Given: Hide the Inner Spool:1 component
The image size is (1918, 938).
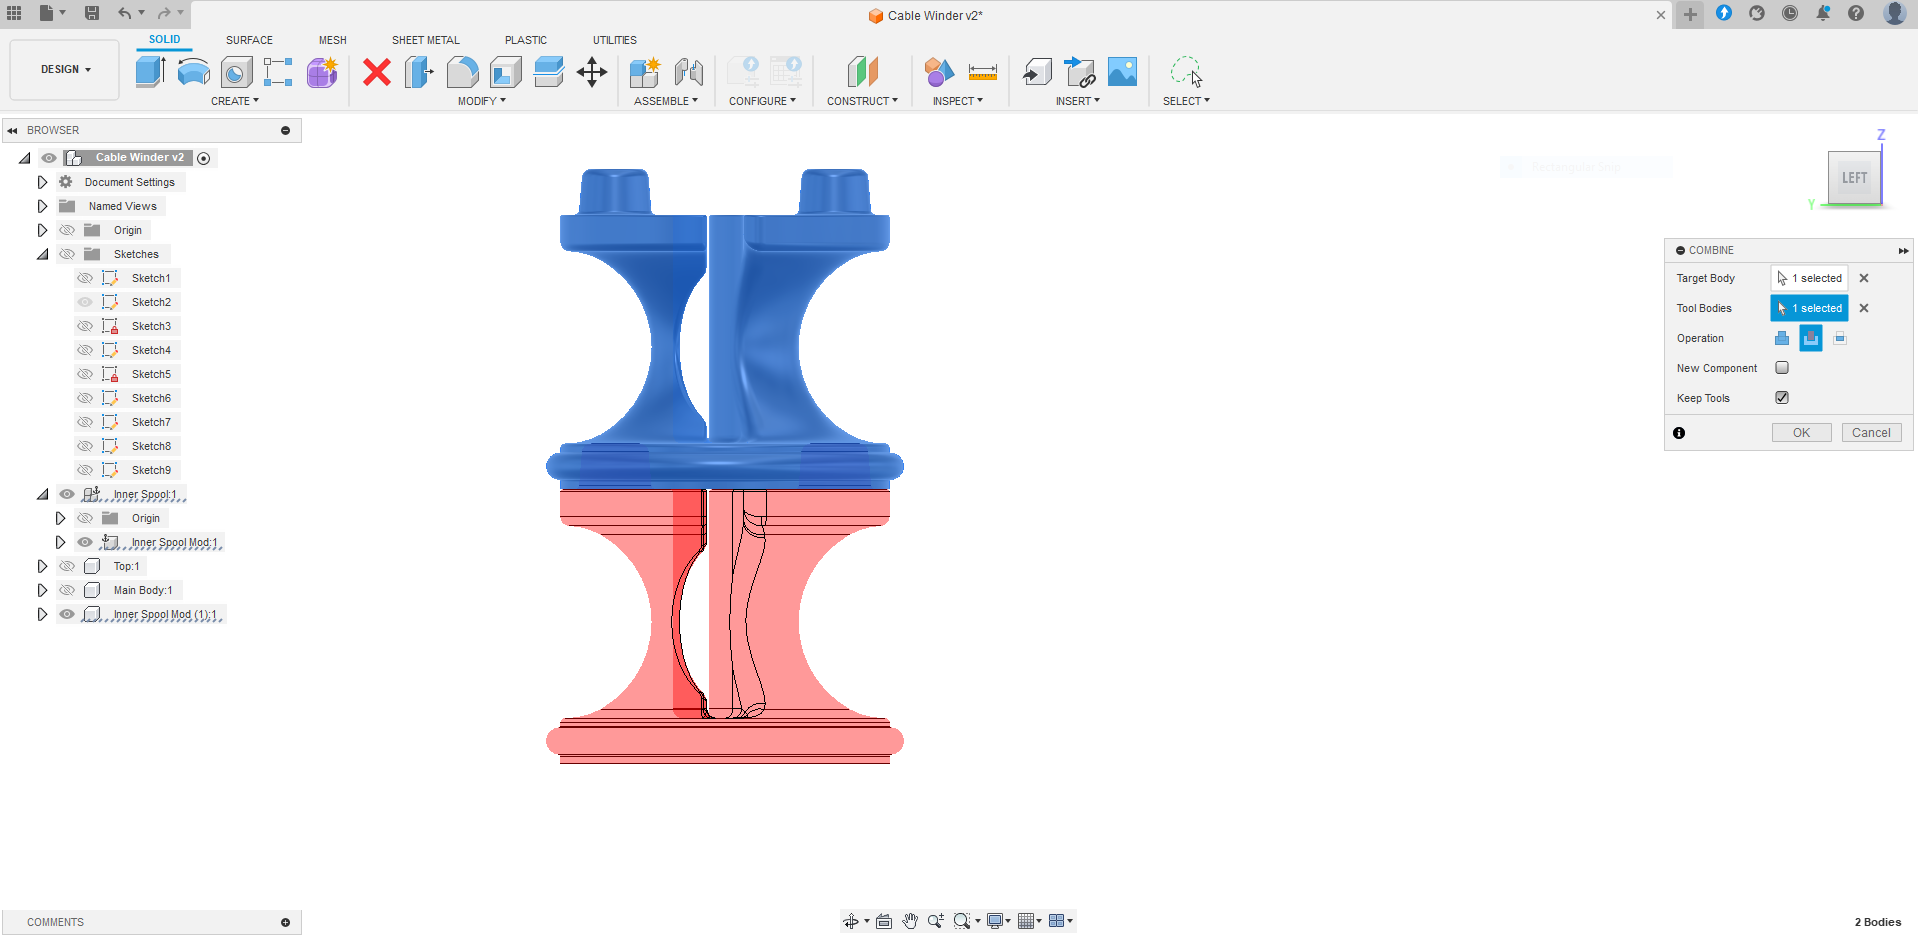Looking at the screenshot, I should coord(67,494).
